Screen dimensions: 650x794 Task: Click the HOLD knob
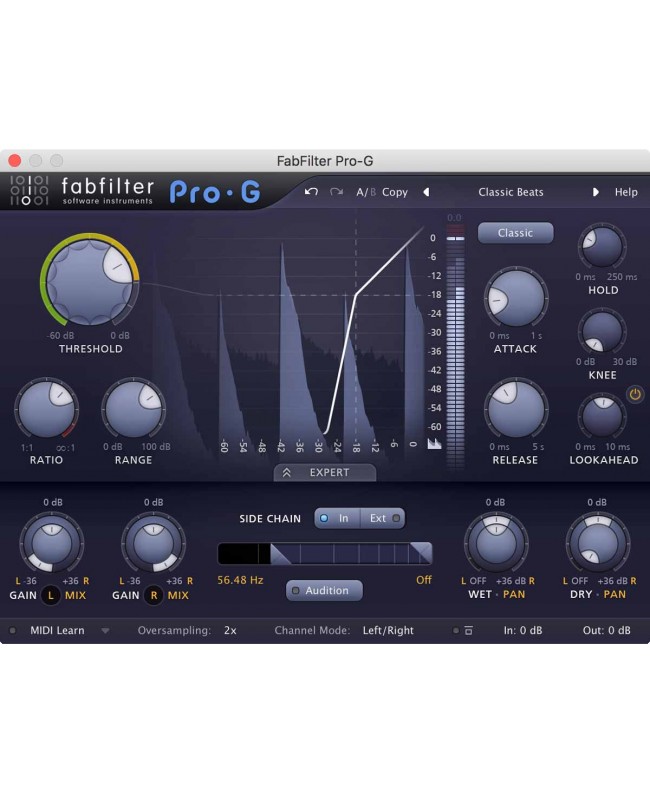coord(602,247)
